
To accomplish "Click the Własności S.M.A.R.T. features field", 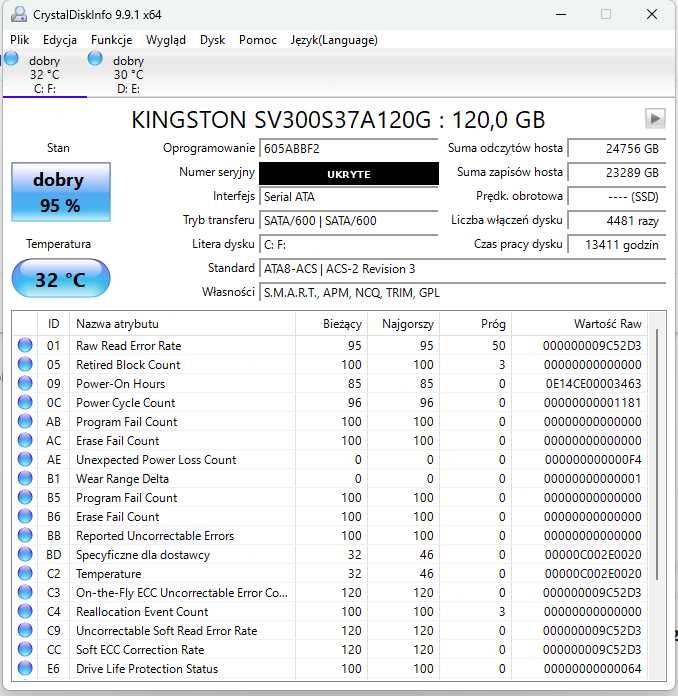I will pos(462,293).
